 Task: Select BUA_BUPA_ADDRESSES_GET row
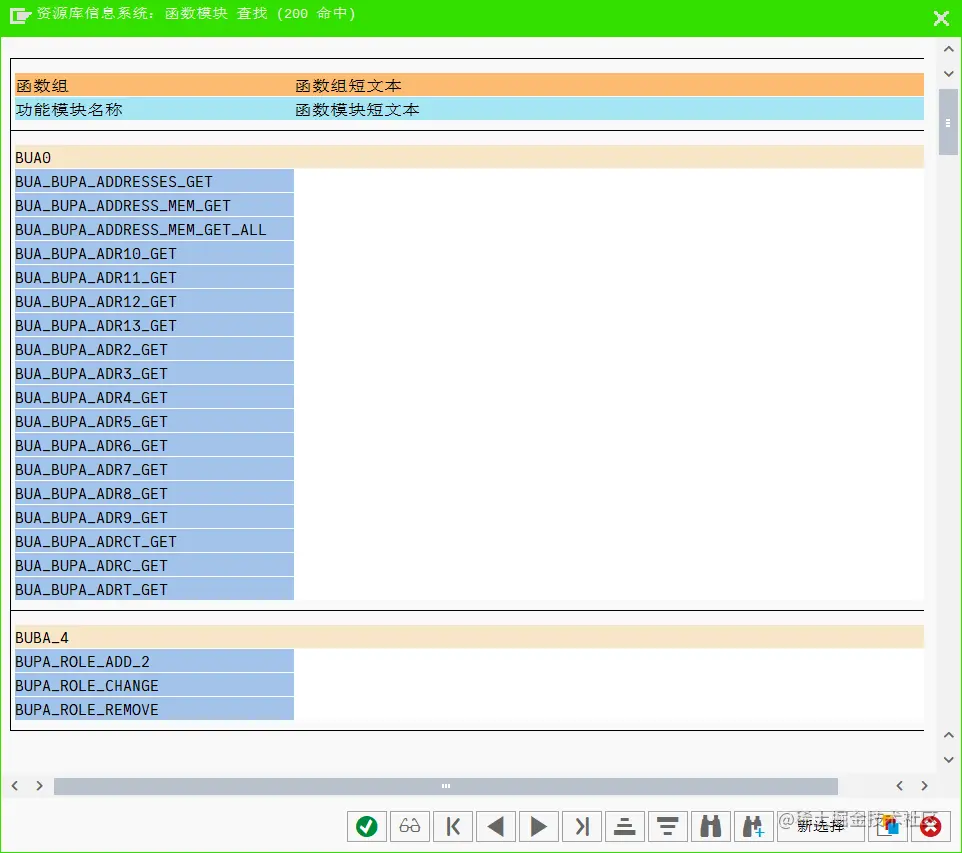[154, 182]
